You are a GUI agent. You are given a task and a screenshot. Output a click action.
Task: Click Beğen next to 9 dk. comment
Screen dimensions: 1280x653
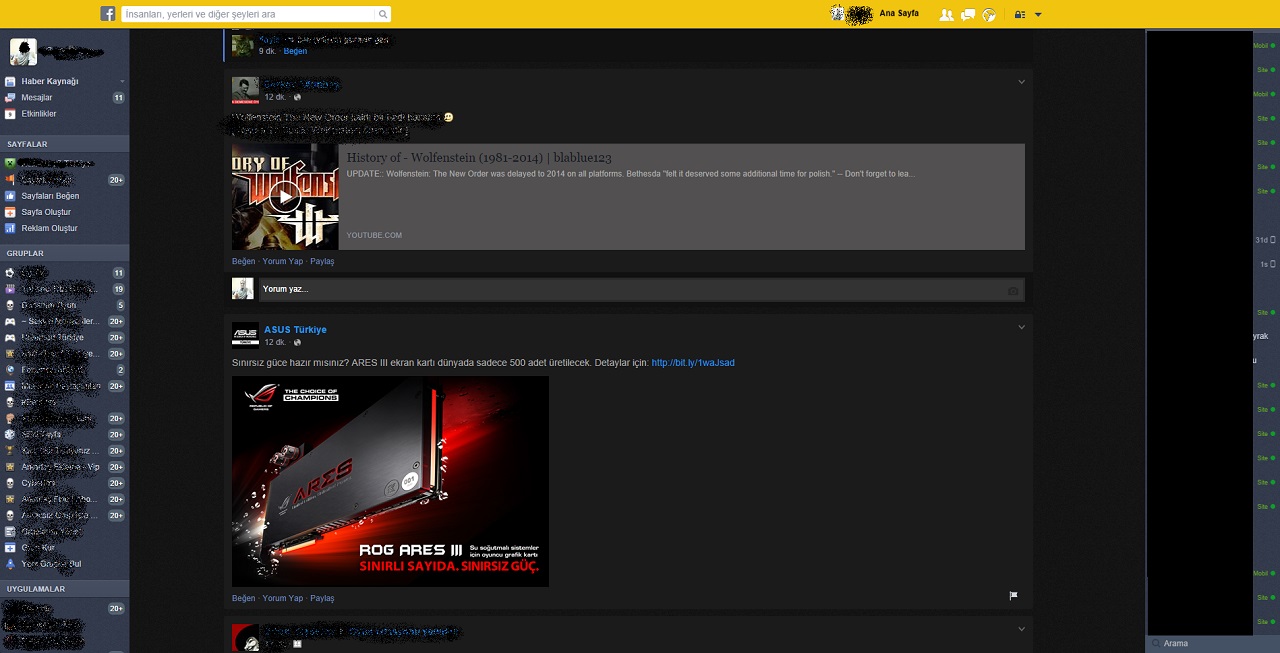(x=295, y=51)
